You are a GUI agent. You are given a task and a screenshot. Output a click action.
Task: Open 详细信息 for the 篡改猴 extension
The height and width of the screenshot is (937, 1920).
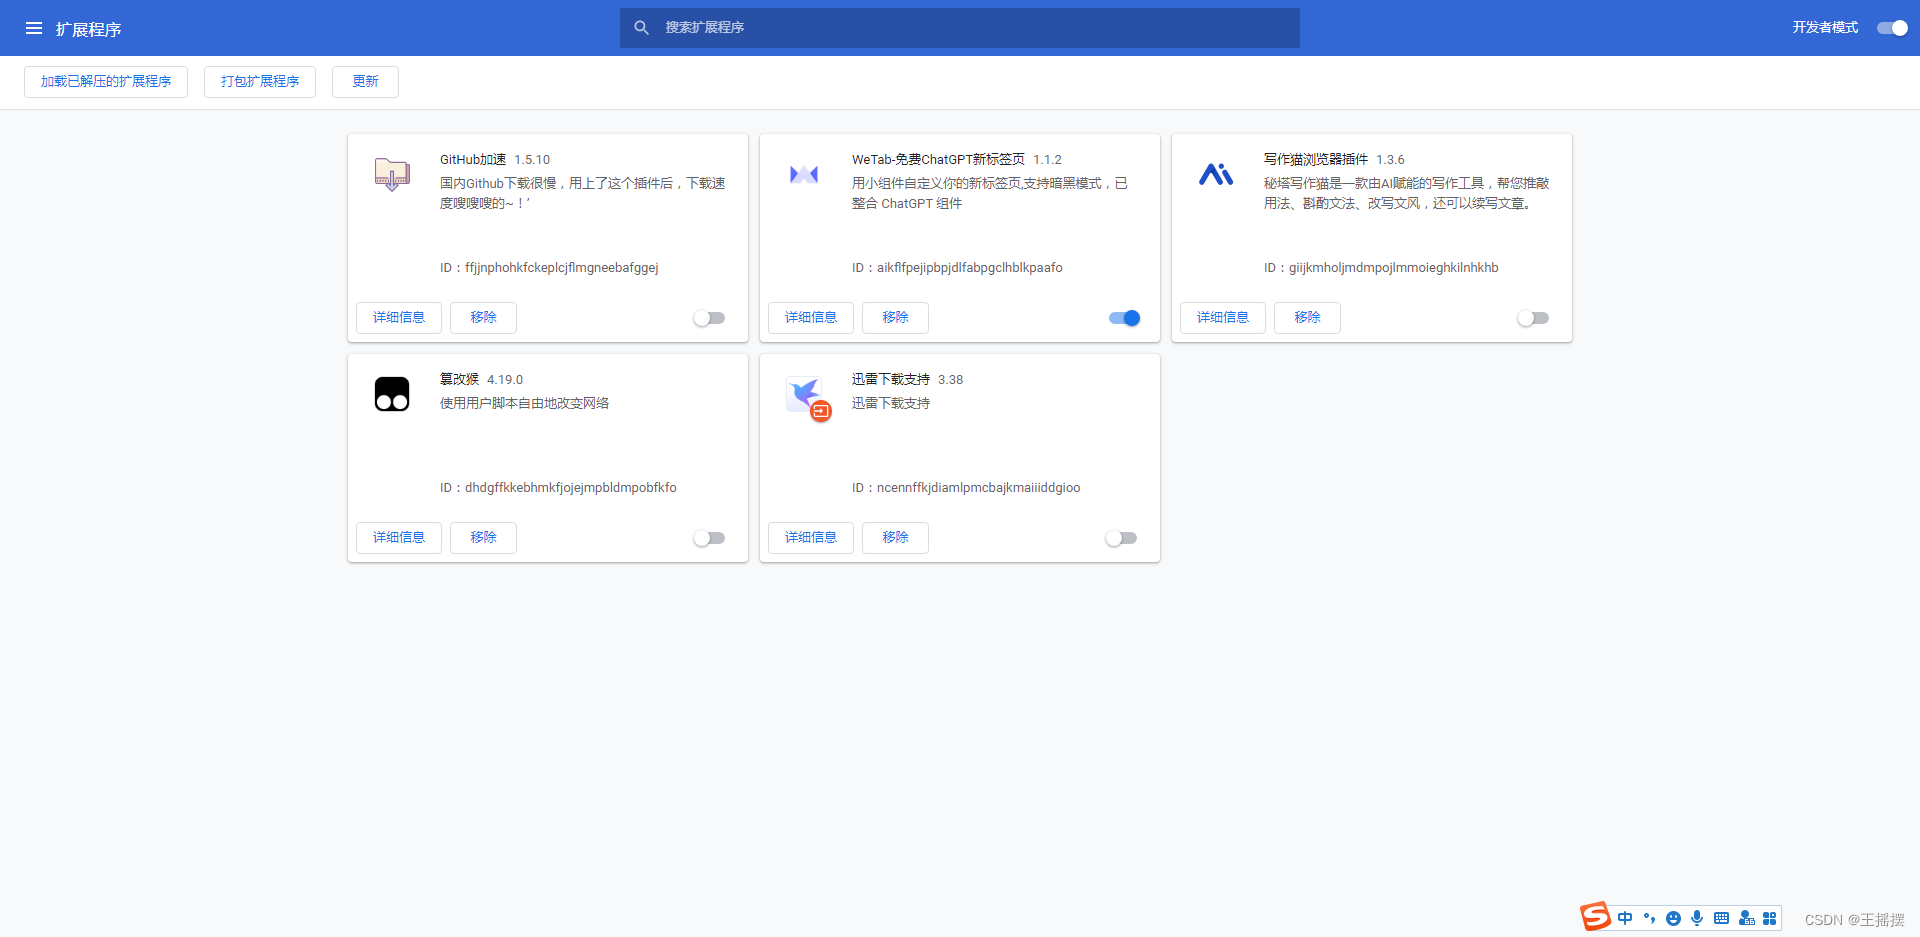[398, 537]
